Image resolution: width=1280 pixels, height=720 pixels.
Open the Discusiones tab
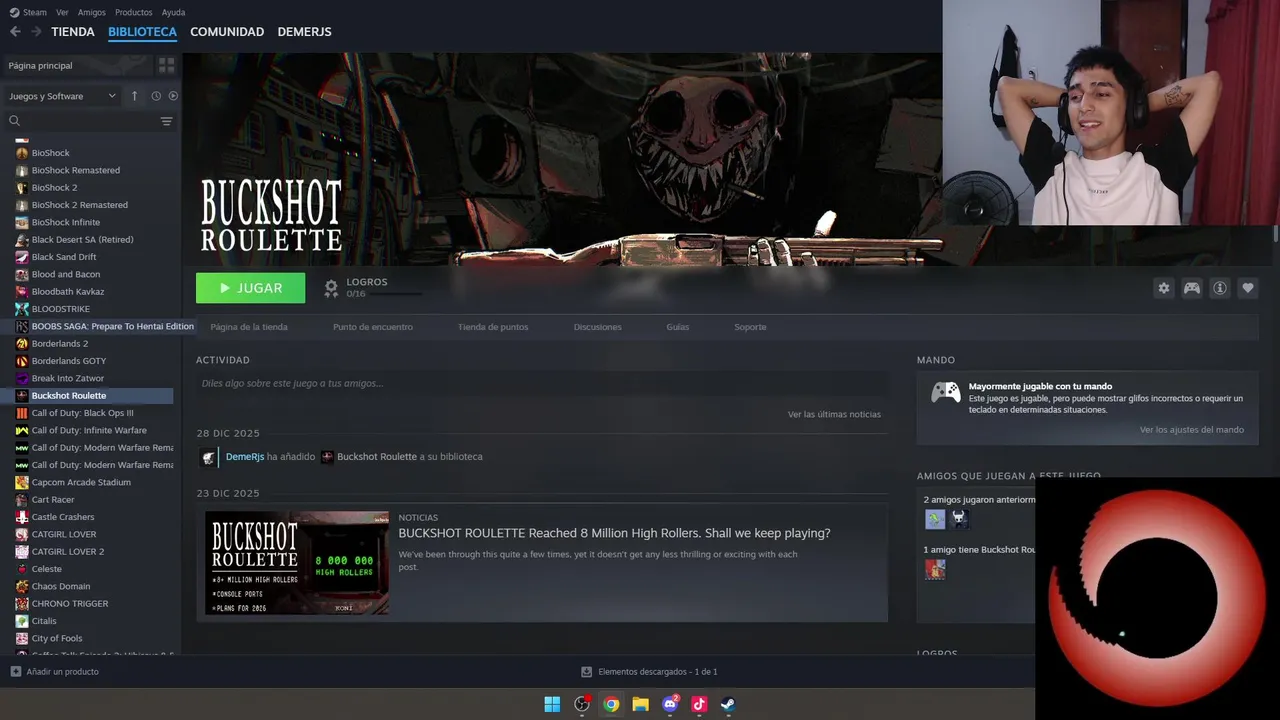pyautogui.click(x=597, y=327)
